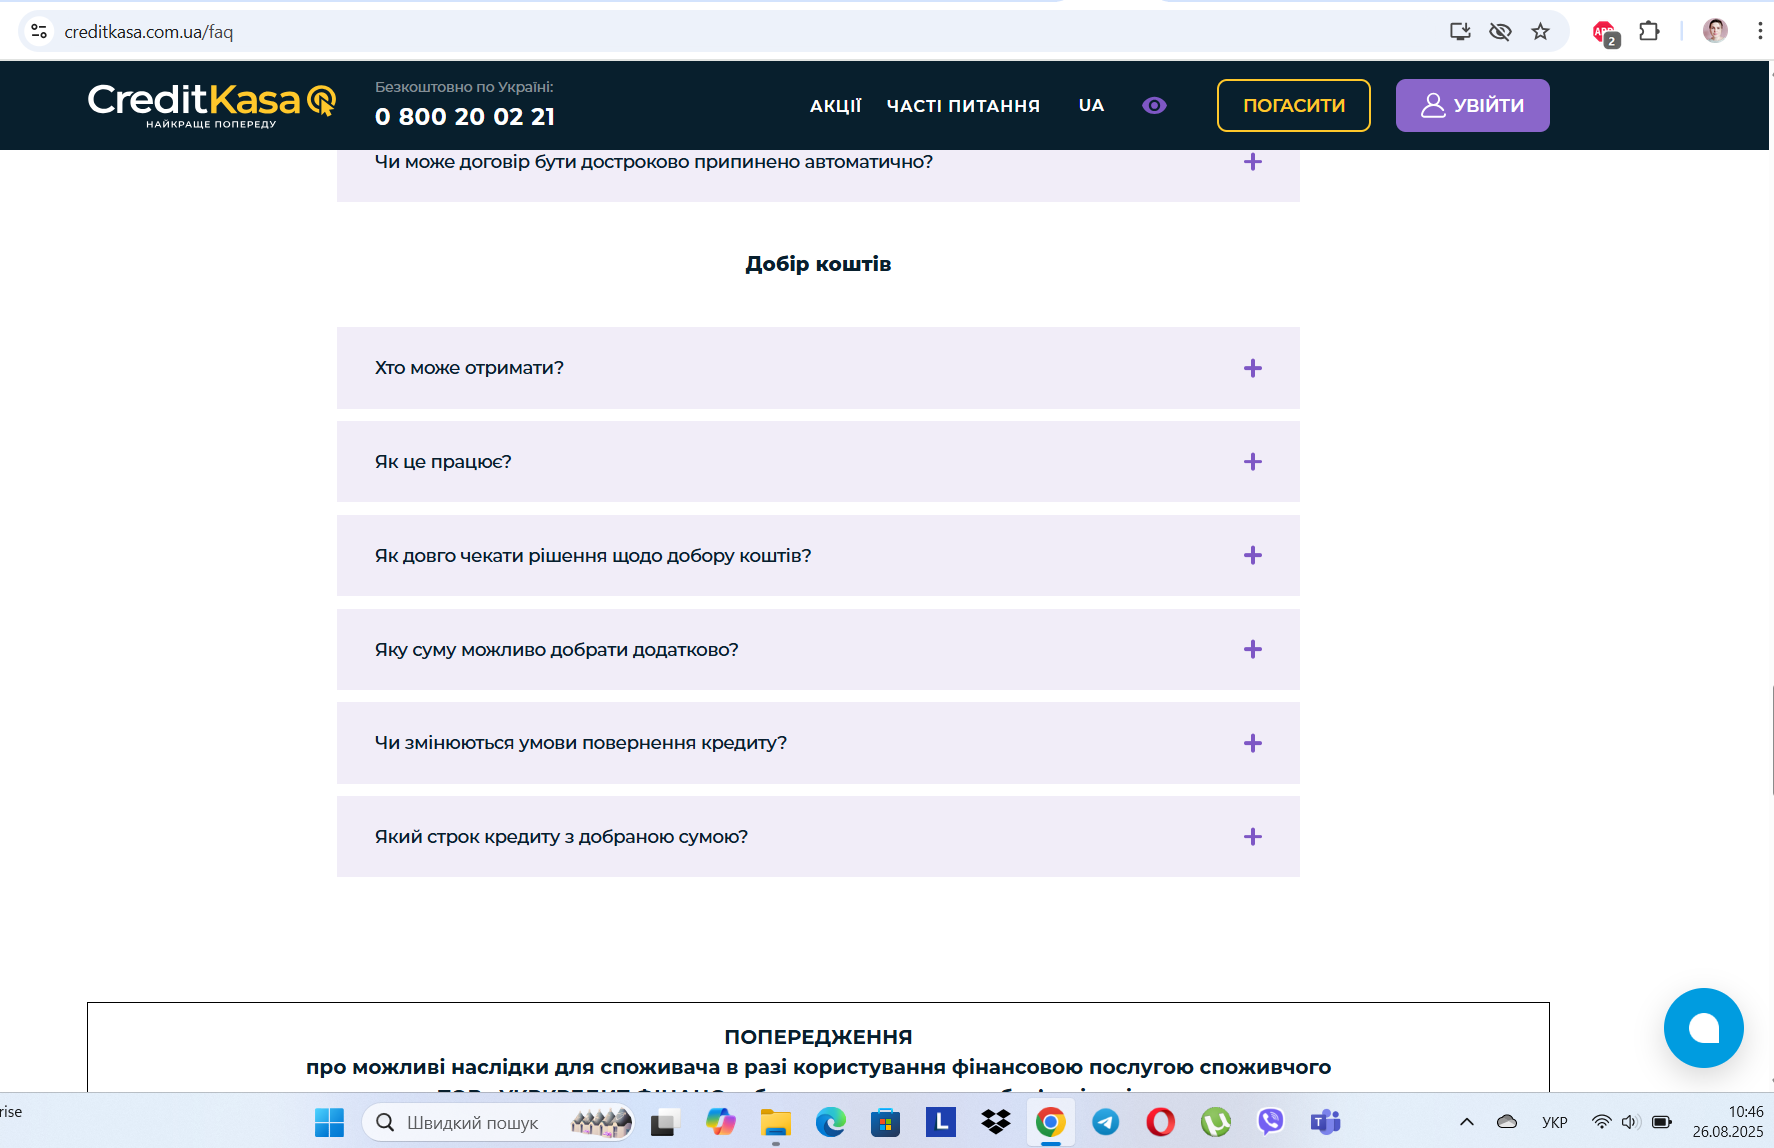The image size is (1774, 1148).
Task: Open Microsoft Edge from taskbar
Action: pyautogui.click(x=830, y=1122)
